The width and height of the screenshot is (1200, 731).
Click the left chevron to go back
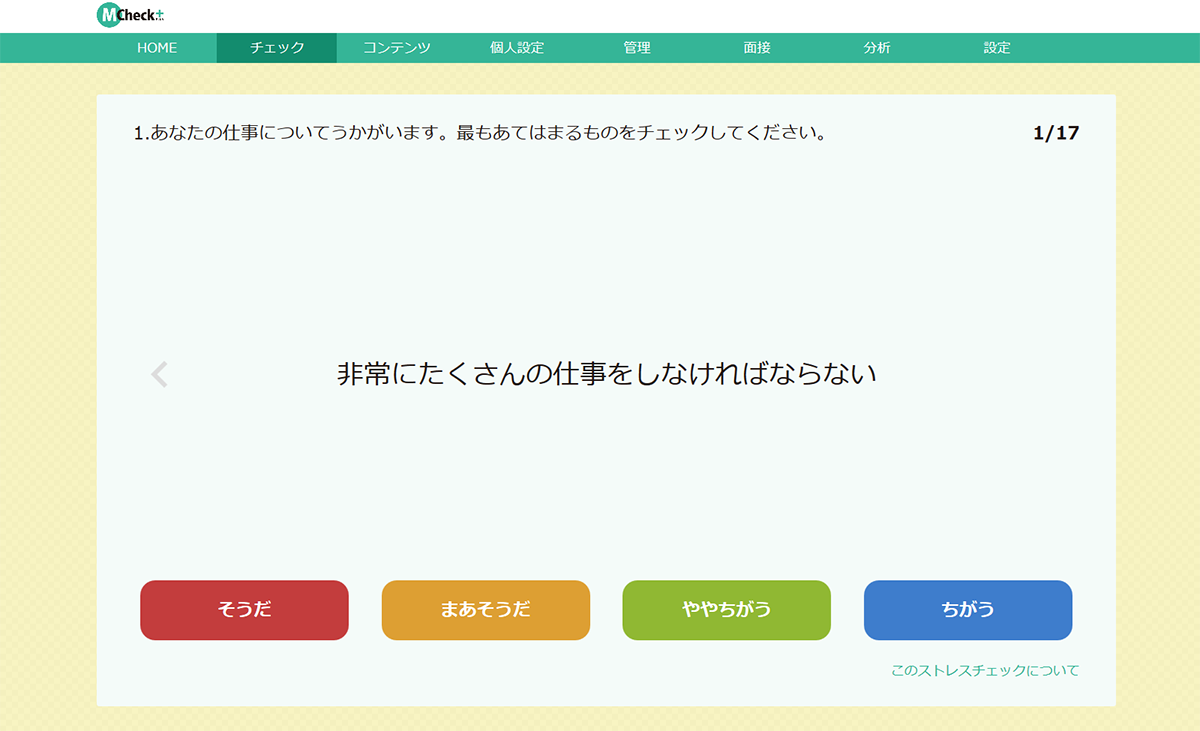[x=158, y=373]
